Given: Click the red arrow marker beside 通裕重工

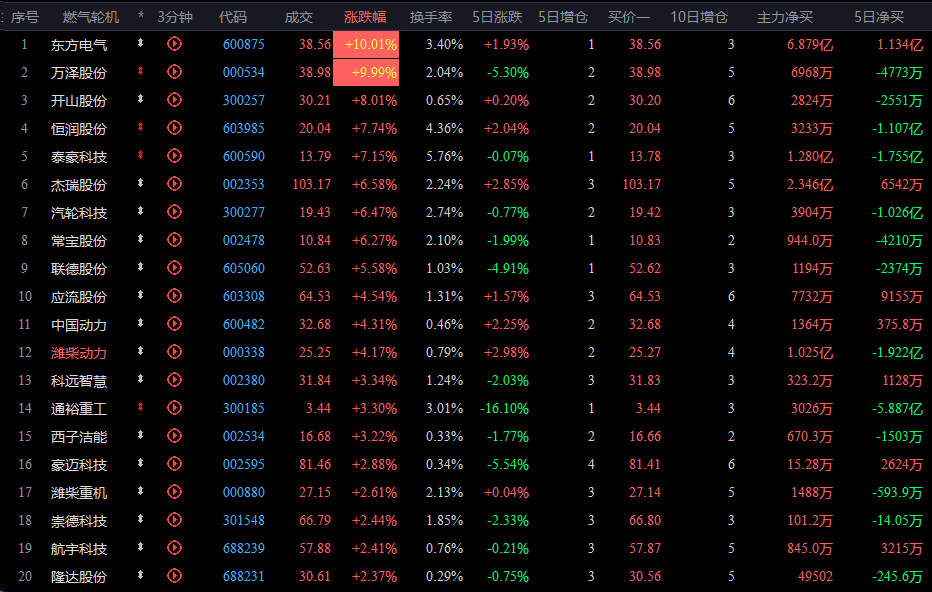Looking at the screenshot, I should 141,408.
